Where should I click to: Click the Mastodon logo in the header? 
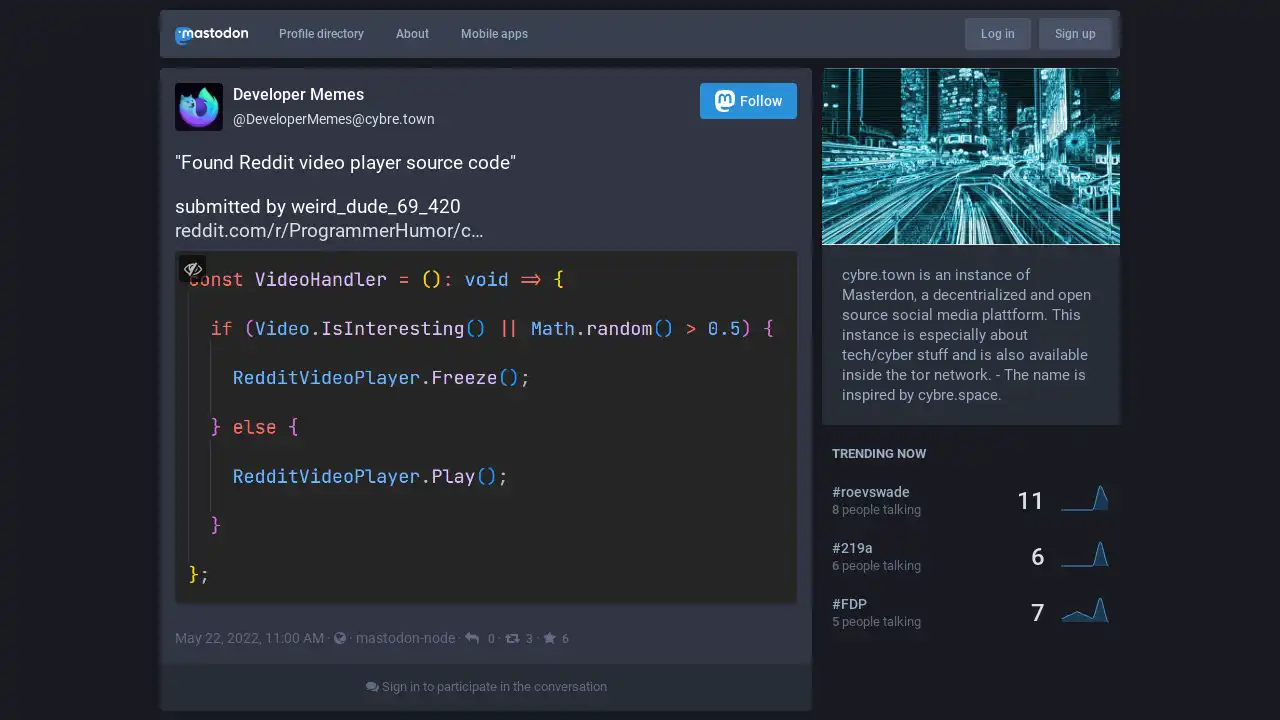[x=212, y=34]
